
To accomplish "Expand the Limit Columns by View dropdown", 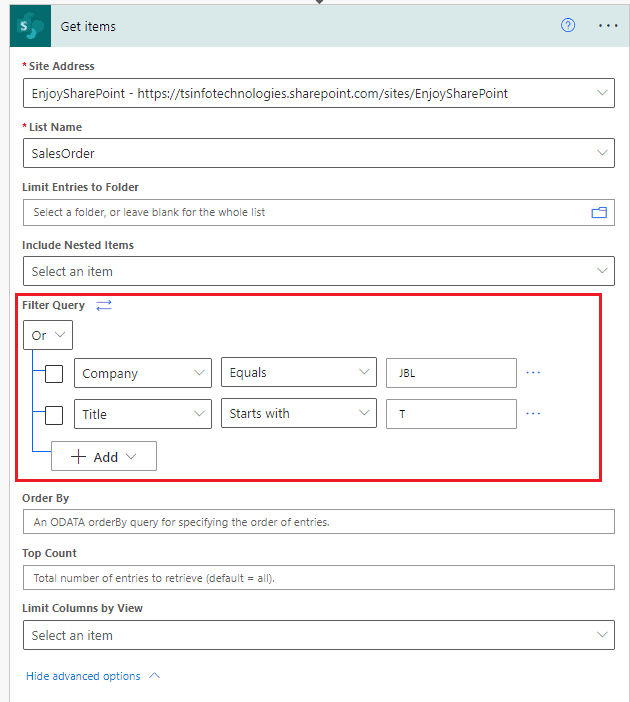I will coord(319,635).
